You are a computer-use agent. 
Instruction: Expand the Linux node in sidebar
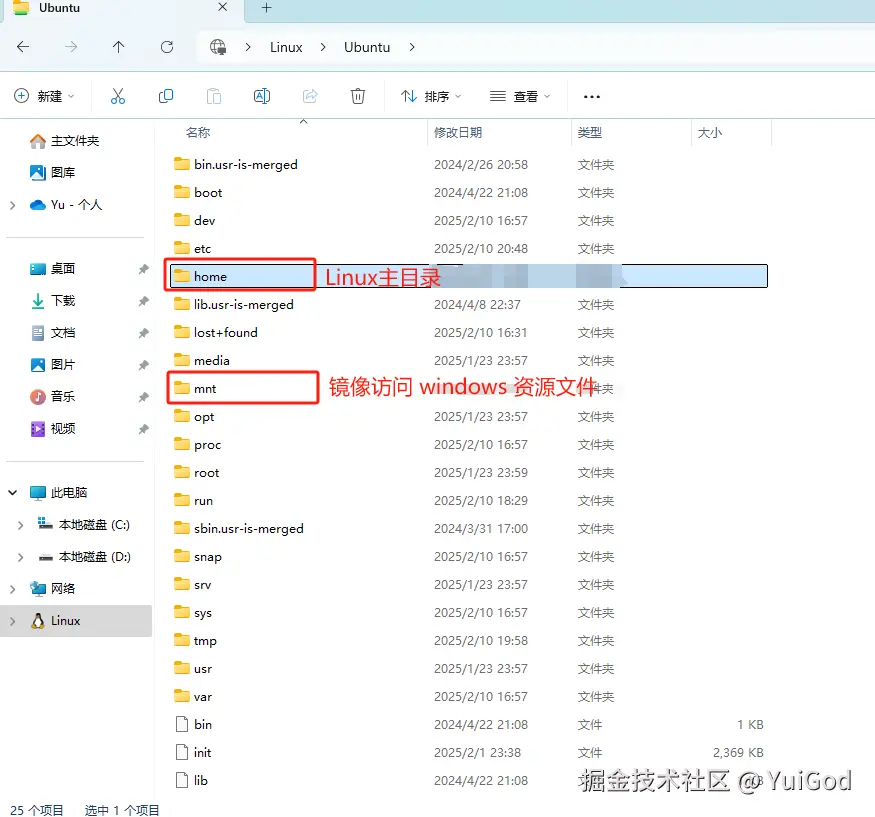13,621
